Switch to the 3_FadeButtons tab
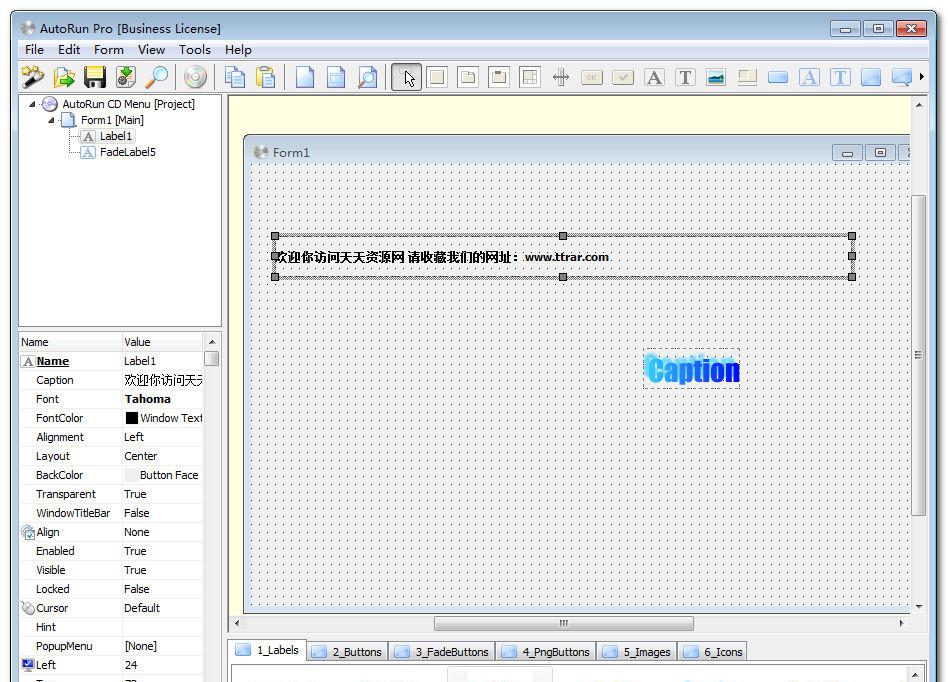The width and height of the screenshot is (948, 682). click(442, 652)
